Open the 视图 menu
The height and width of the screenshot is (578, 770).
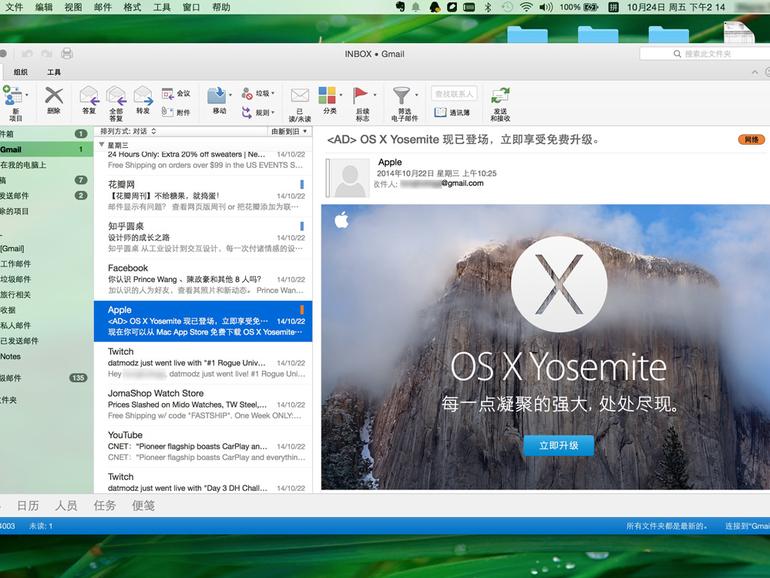coord(73,7)
